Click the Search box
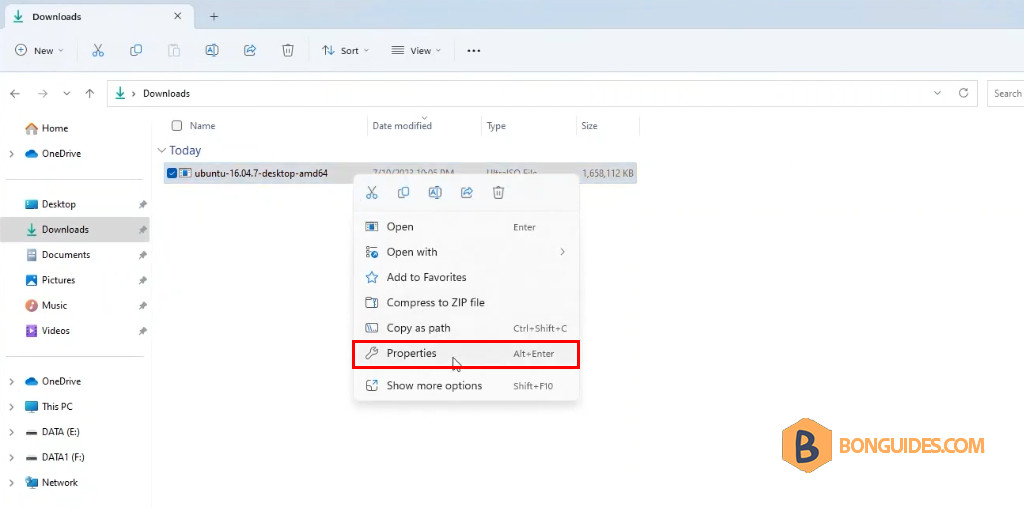Image resolution: width=1024 pixels, height=508 pixels. pyautogui.click(x=1005, y=93)
